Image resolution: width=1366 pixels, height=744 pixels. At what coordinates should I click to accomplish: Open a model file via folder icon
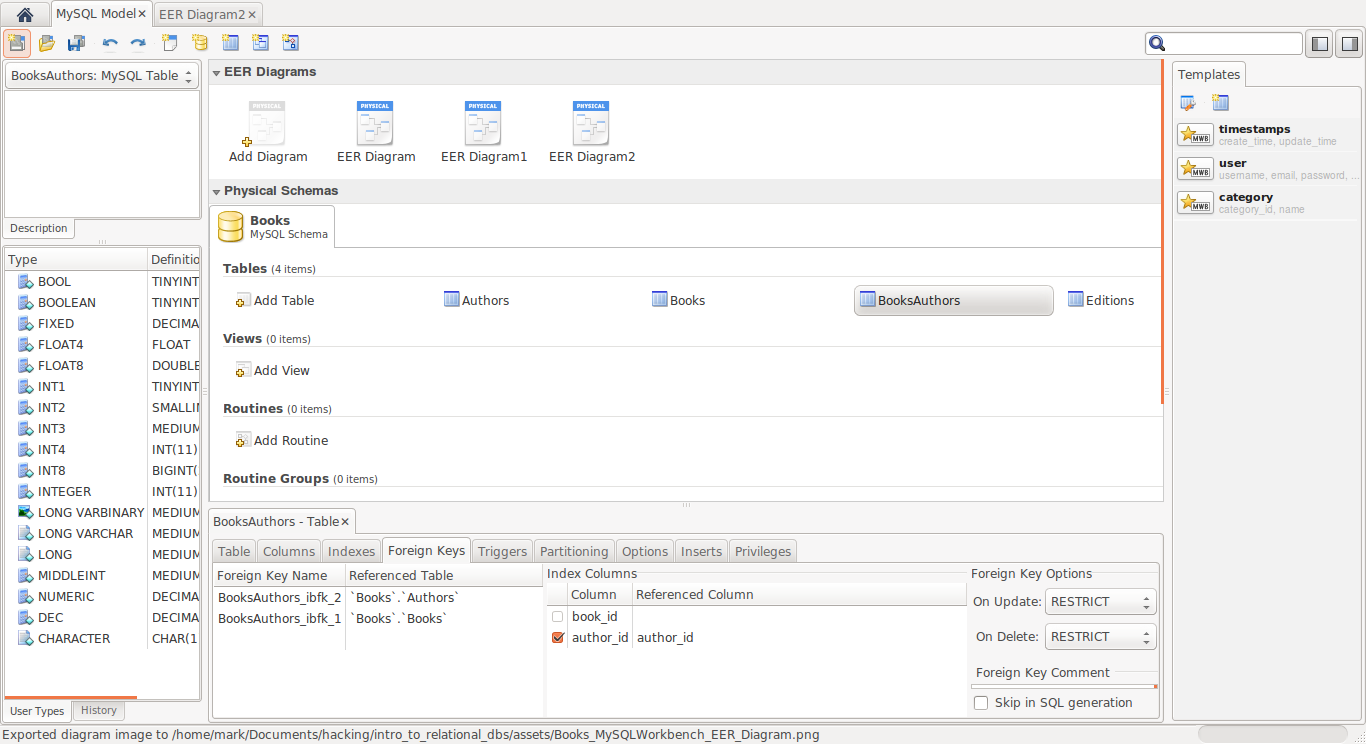click(46, 43)
